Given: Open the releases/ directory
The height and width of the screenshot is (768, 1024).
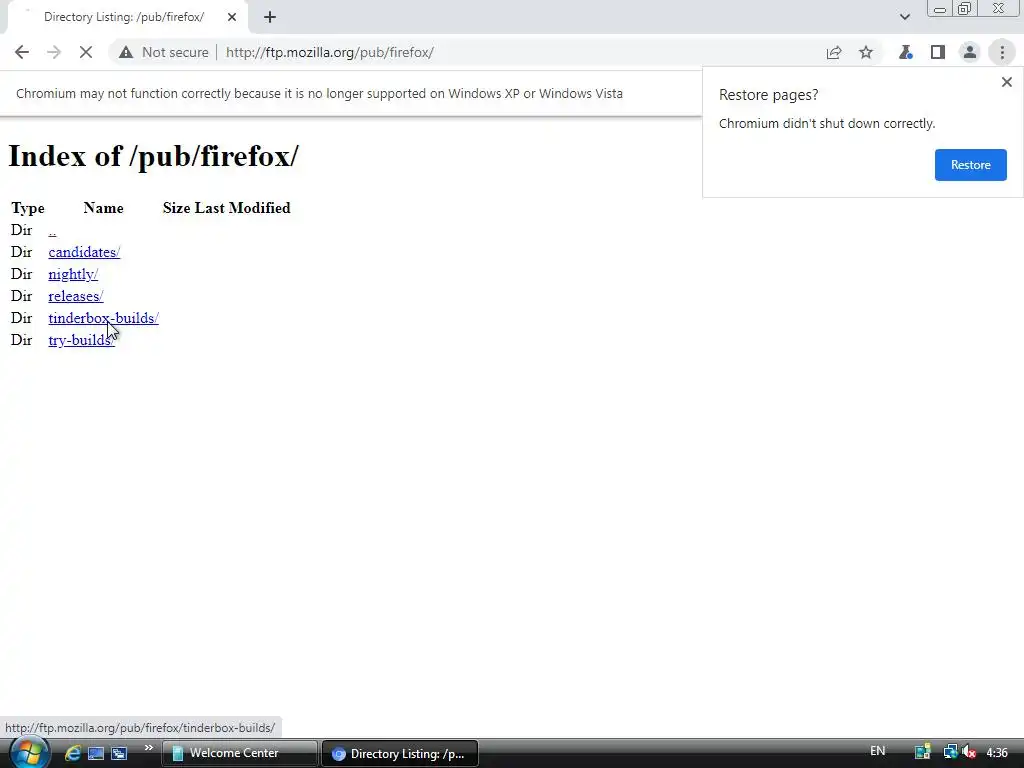Looking at the screenshot, I should [76, 296].
